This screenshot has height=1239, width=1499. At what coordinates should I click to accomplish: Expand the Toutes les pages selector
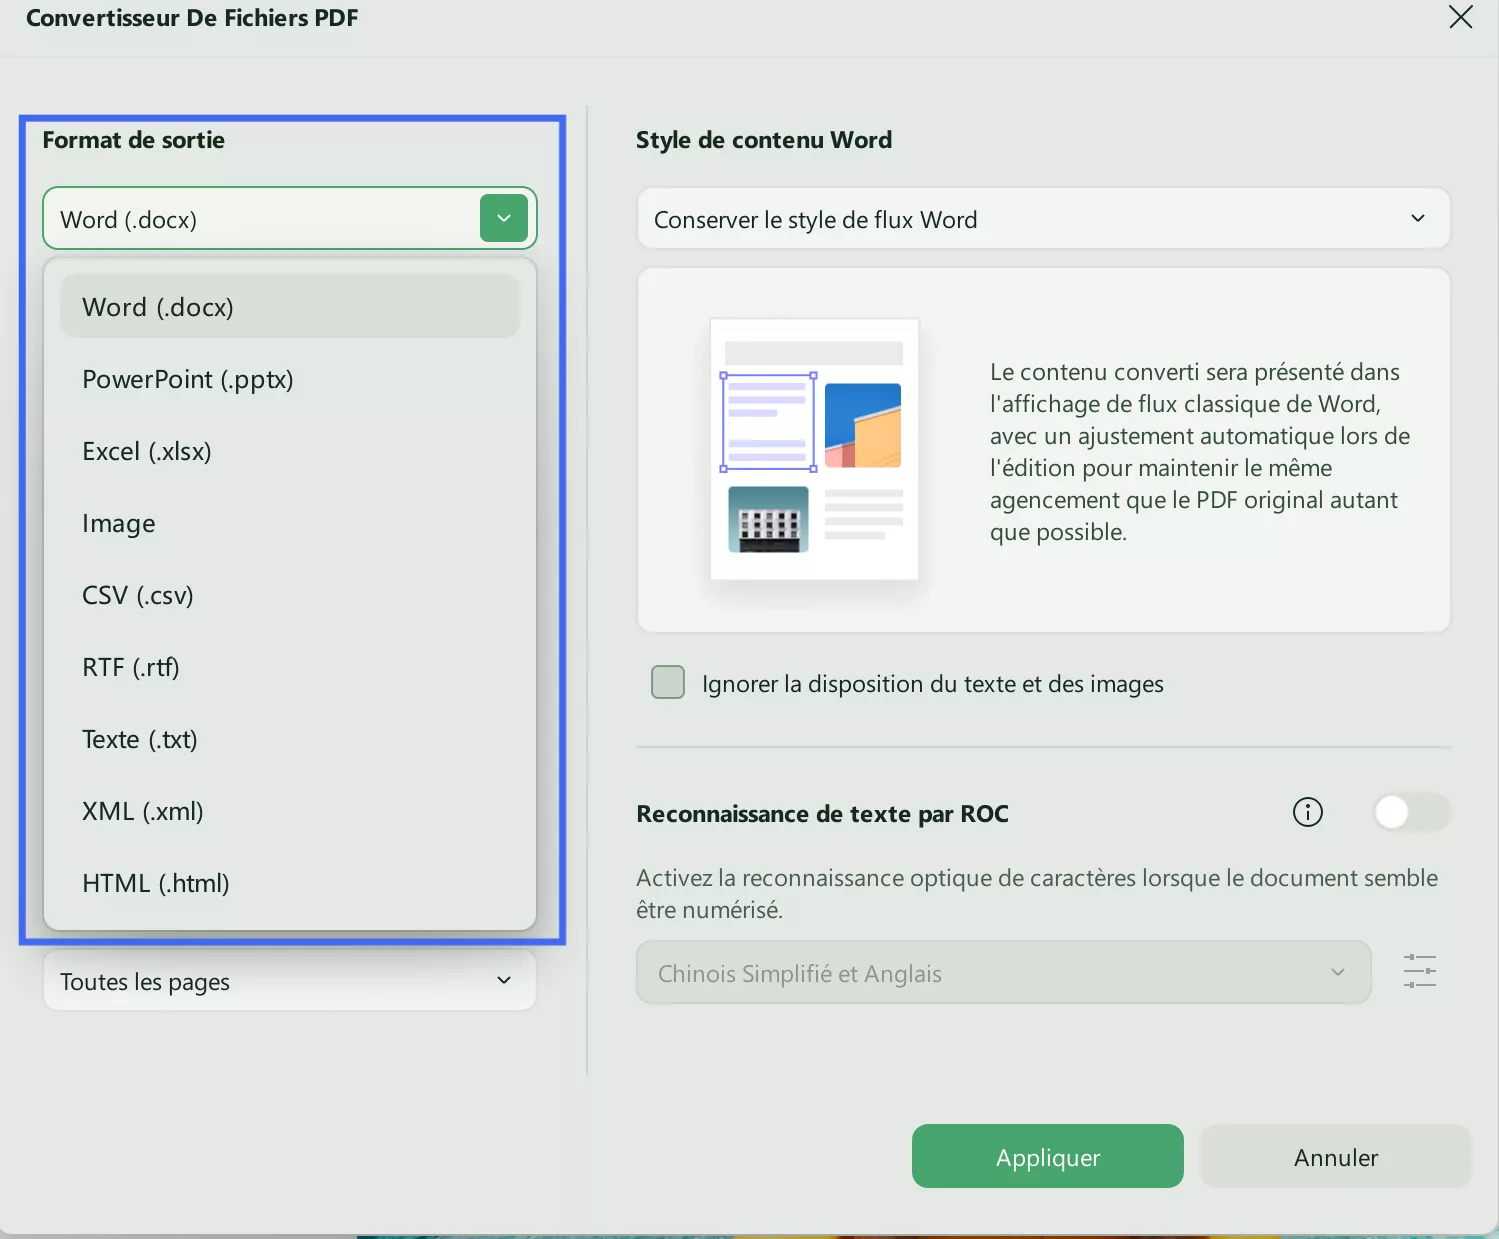[x=289, y=981]
